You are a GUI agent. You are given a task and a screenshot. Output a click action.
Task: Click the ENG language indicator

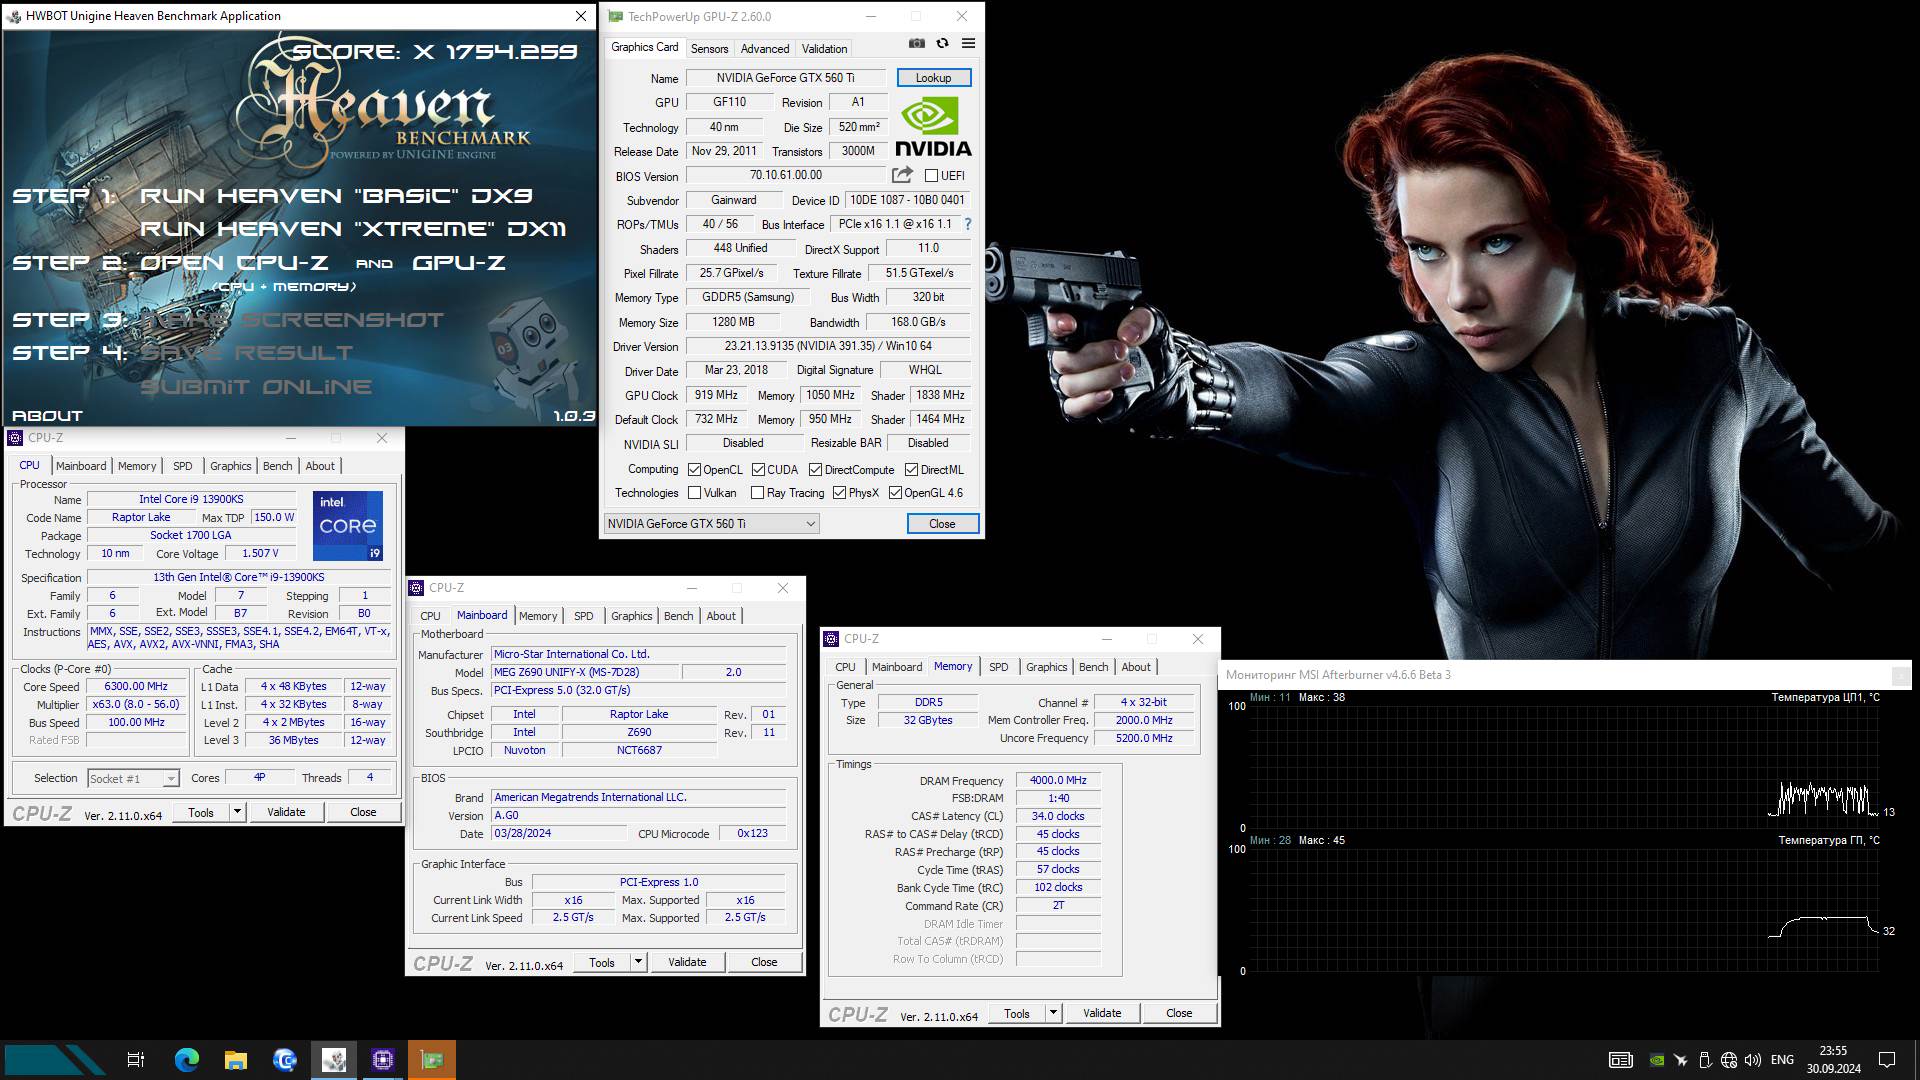1782,1060
